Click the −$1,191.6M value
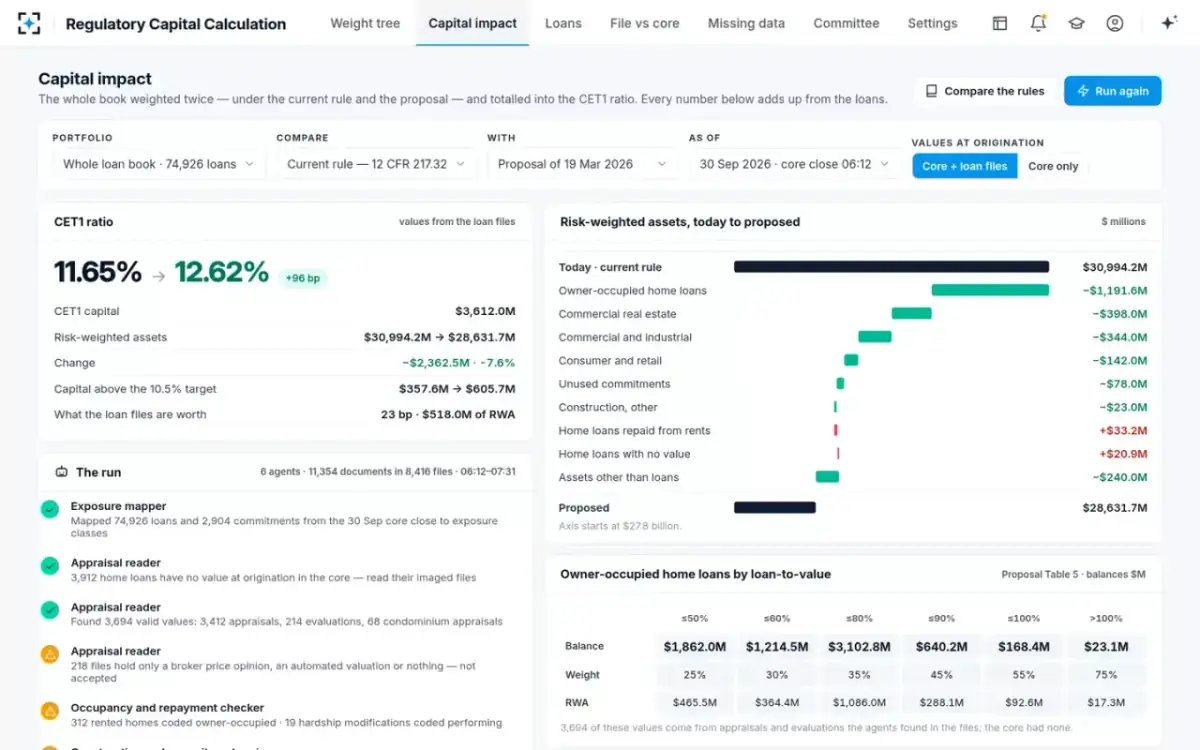 click(1115, 291)
